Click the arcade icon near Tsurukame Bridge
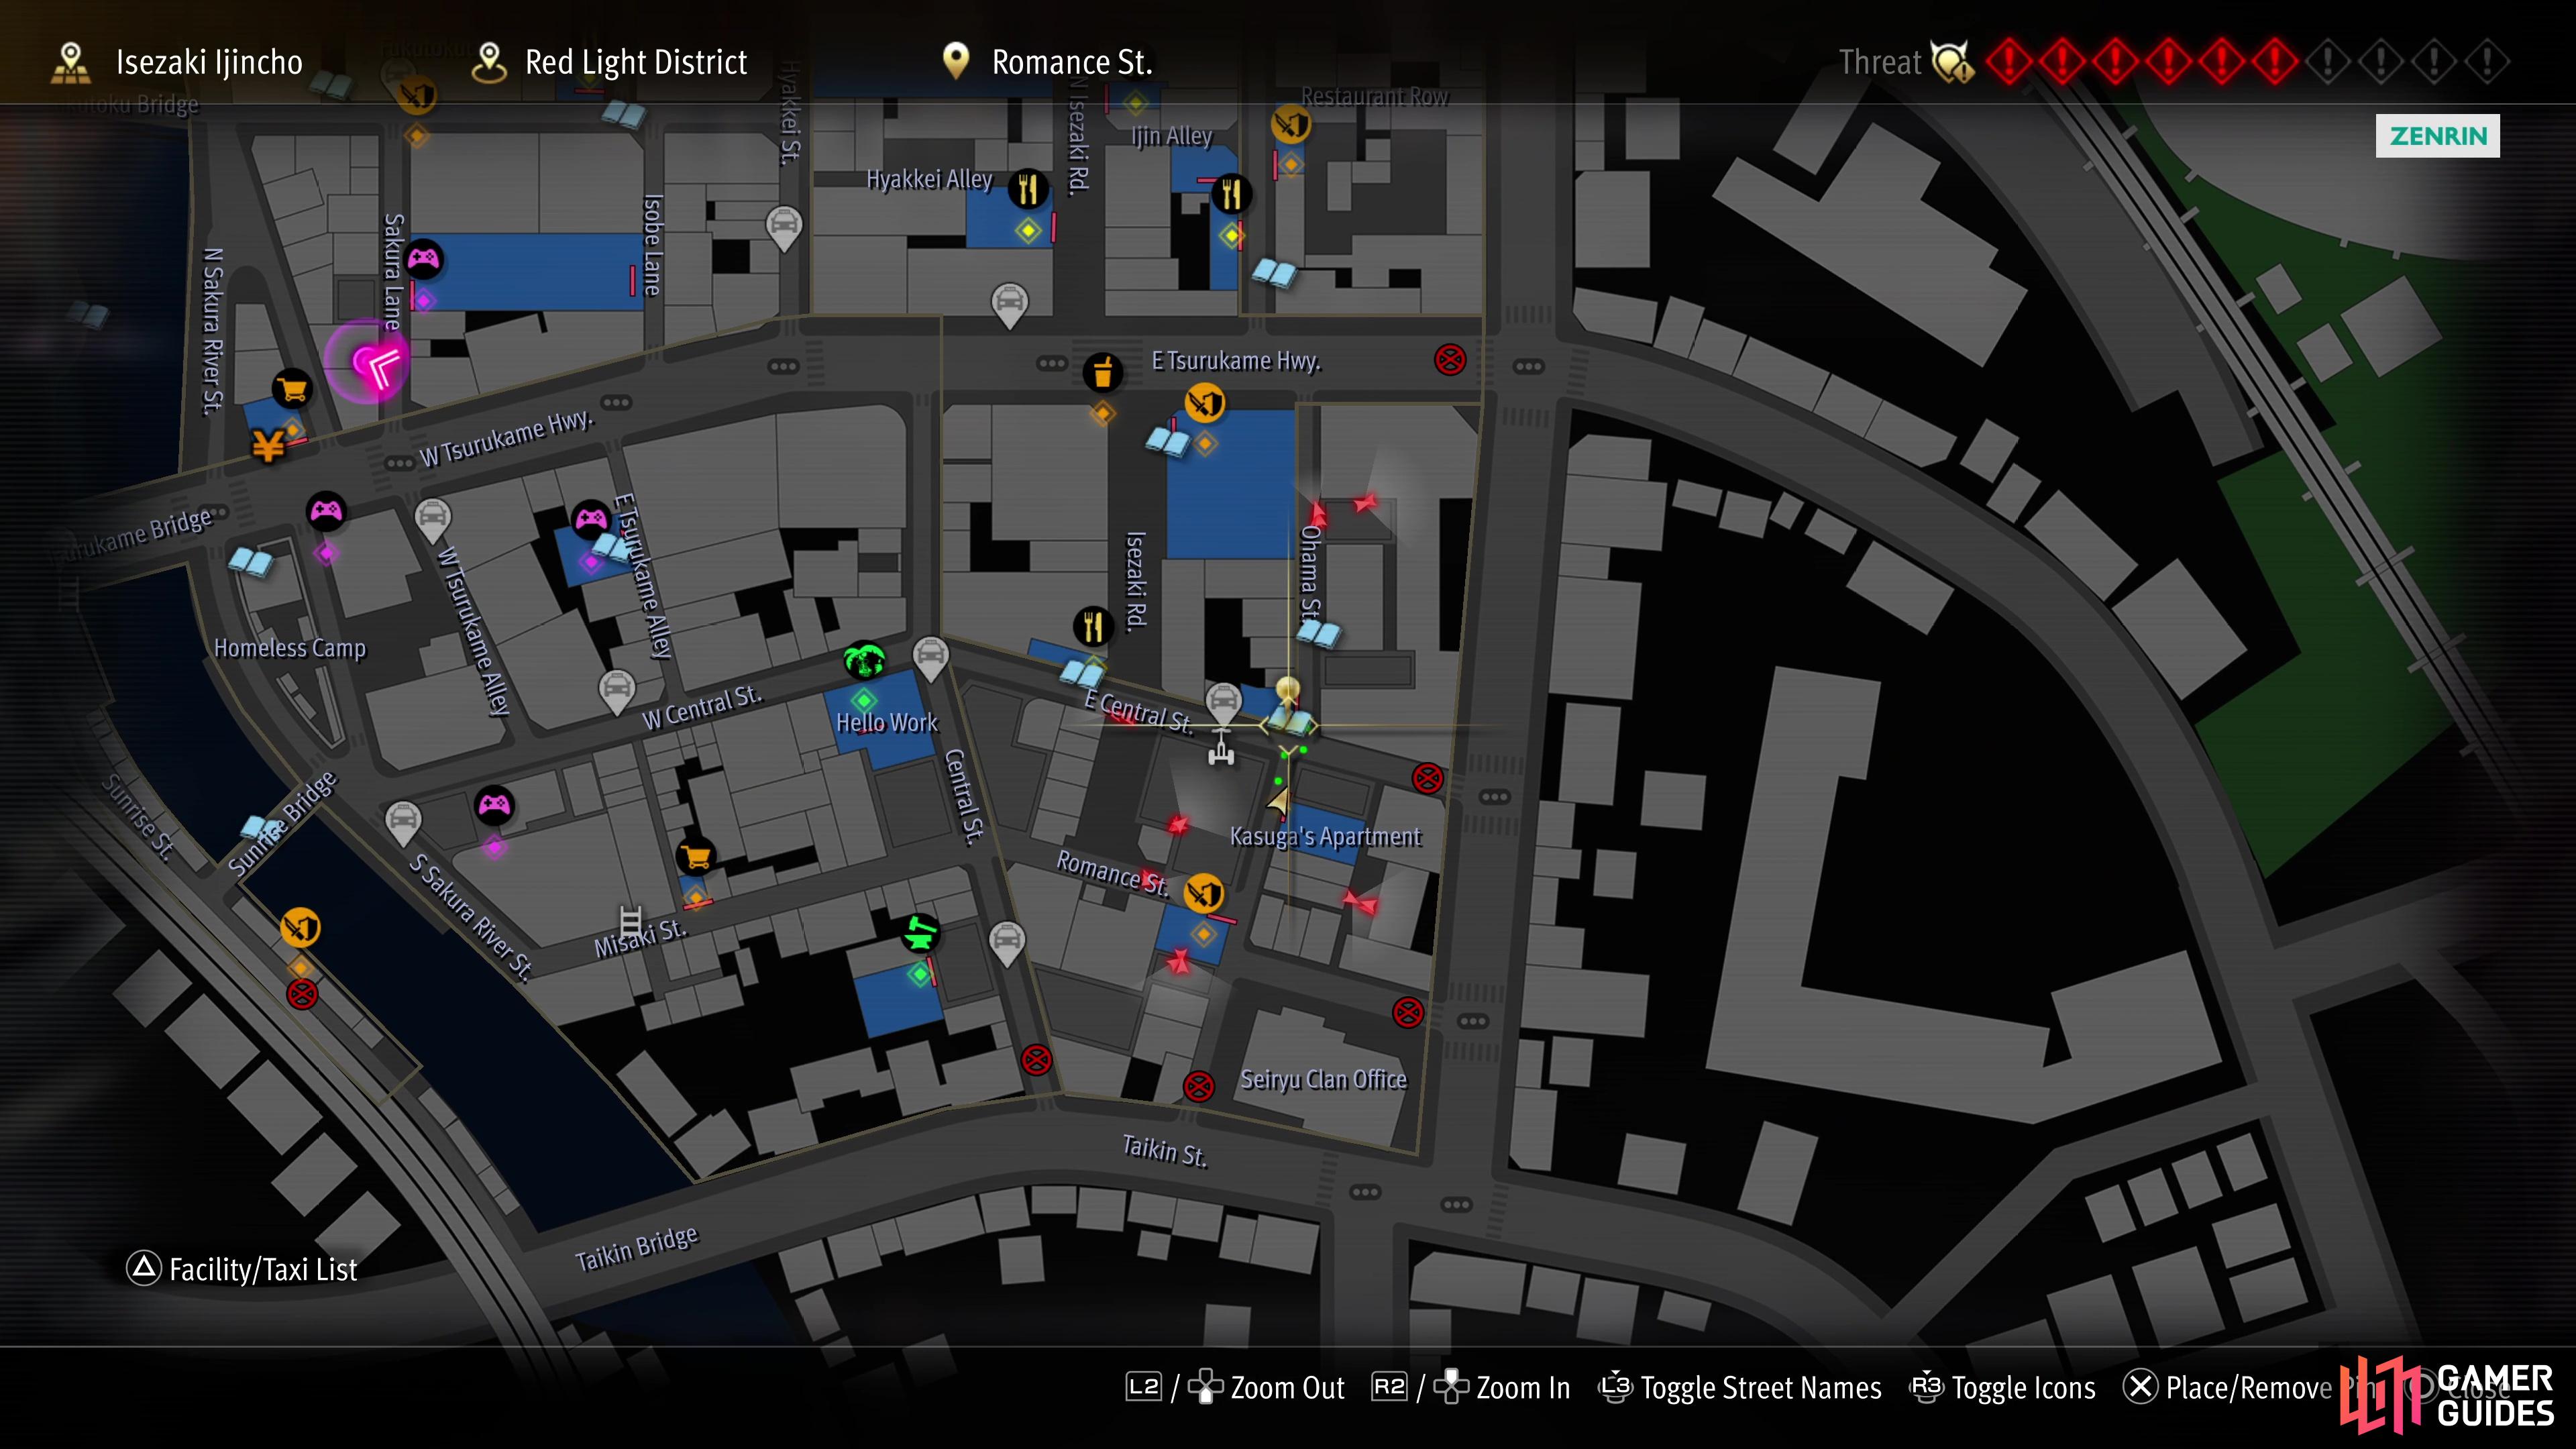 (326, 512)
